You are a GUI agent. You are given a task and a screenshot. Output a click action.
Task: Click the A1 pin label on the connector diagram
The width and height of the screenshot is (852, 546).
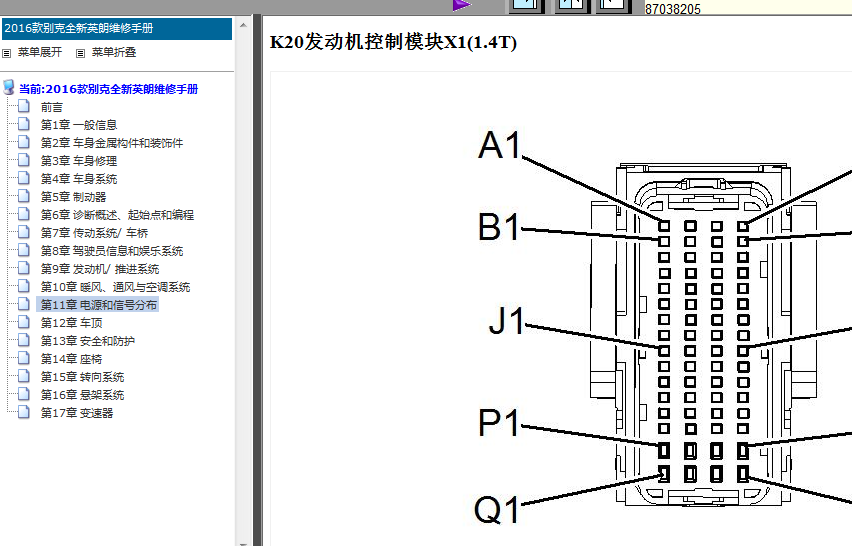[x=500, y=145]
